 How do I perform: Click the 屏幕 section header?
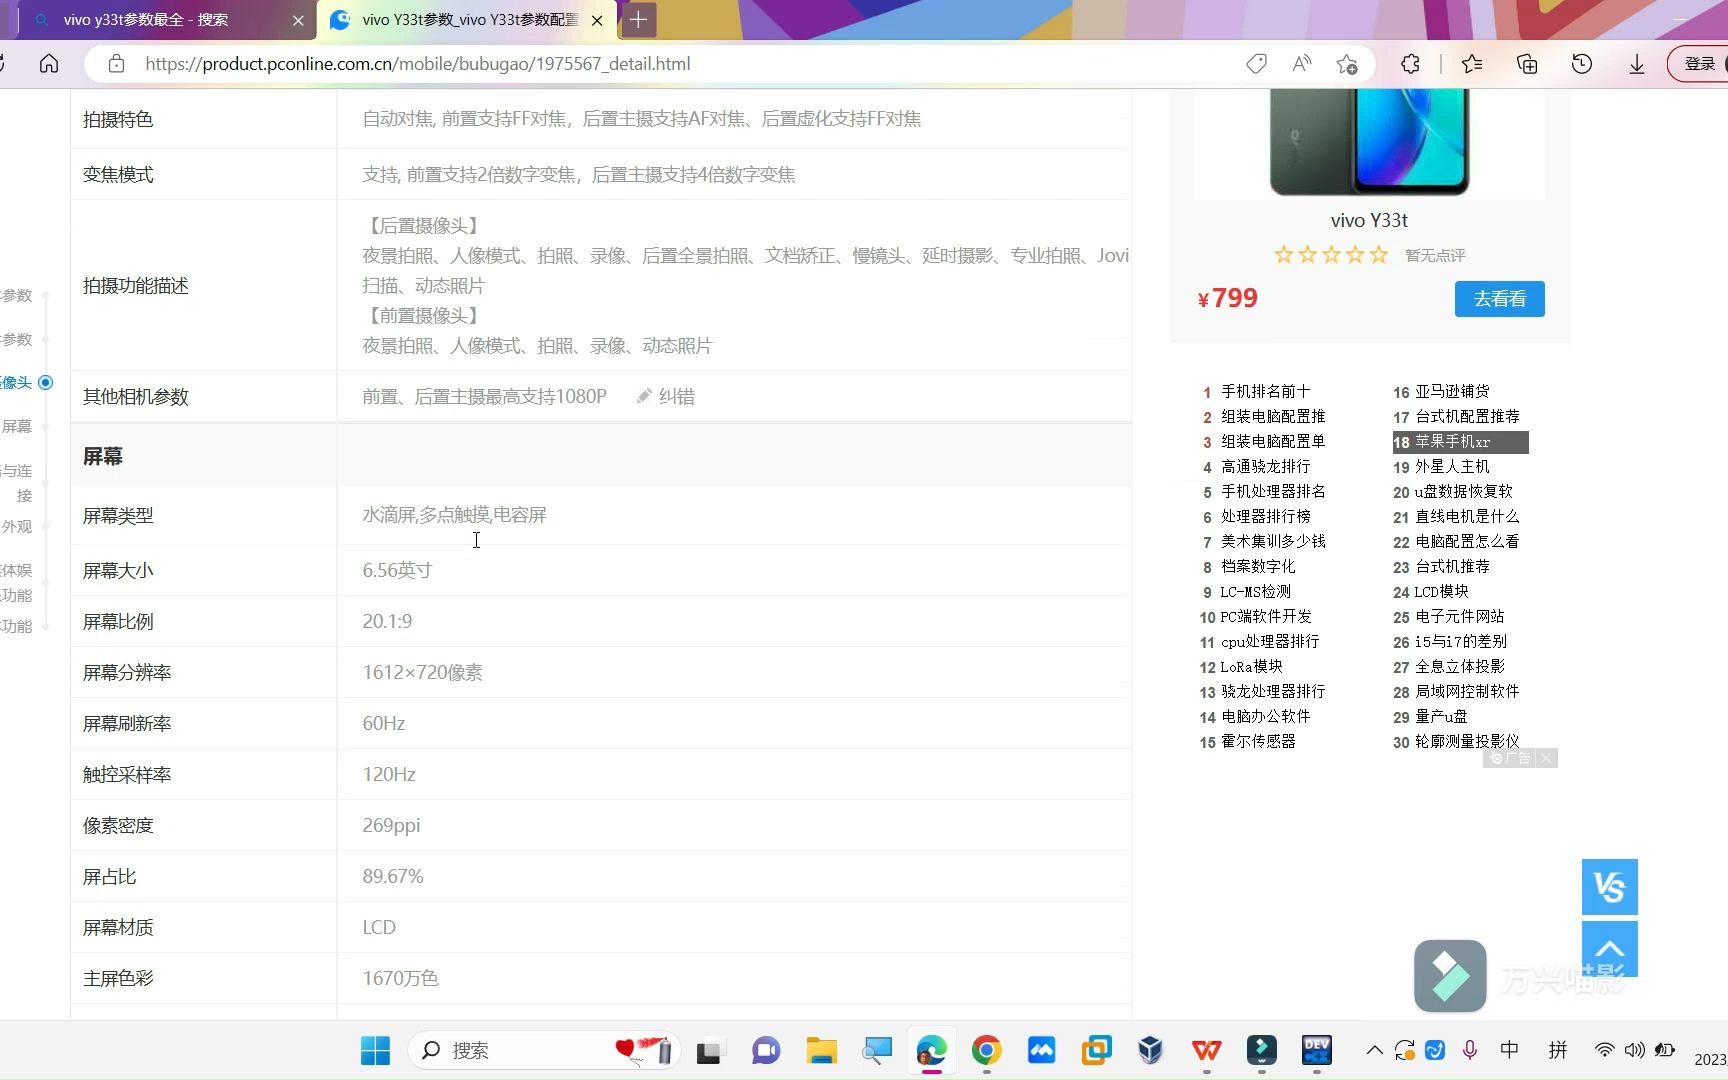point(102,457)
